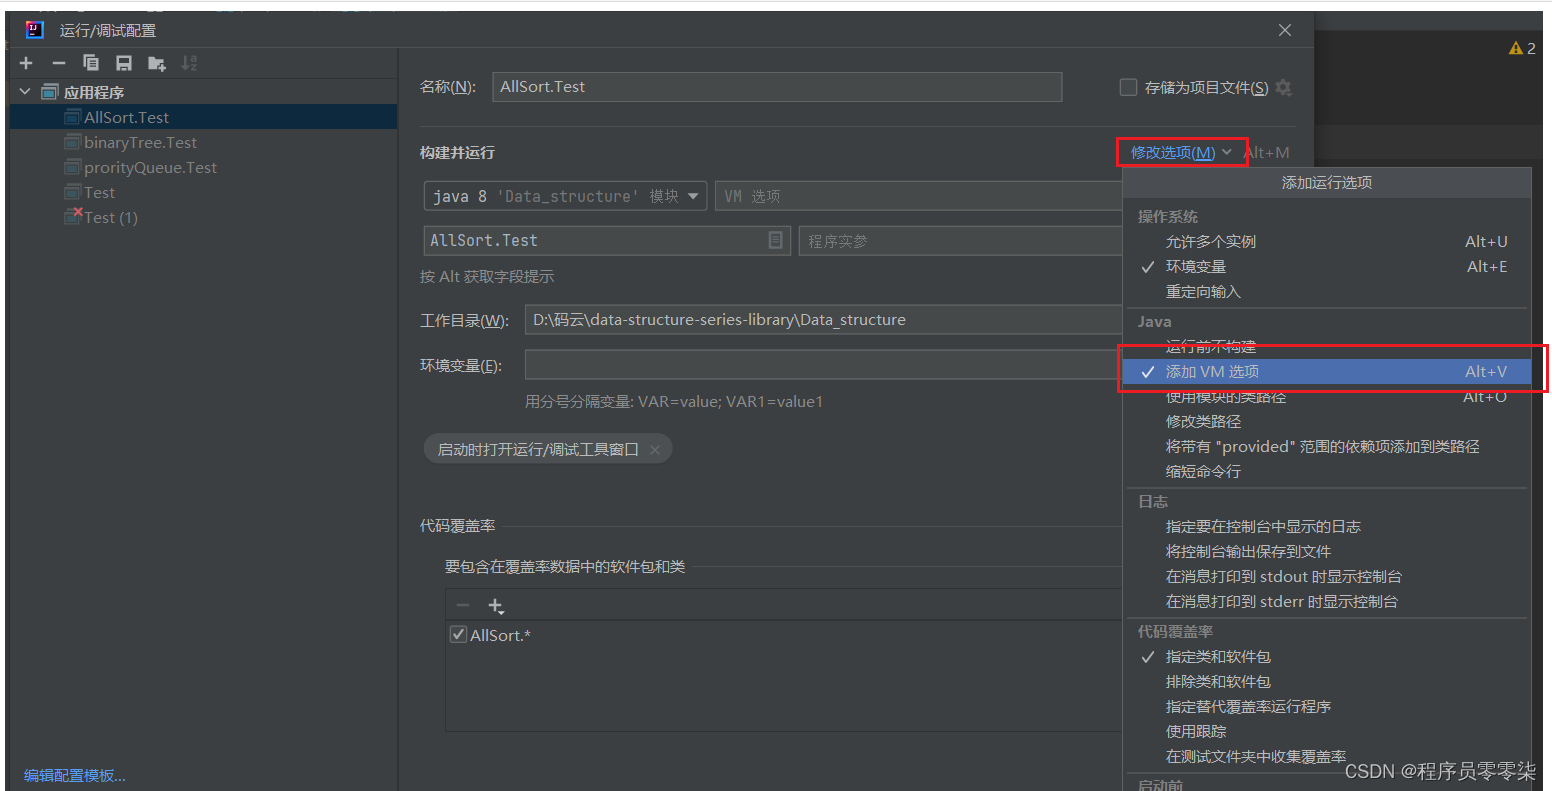Select prorityQueue.Test configuration
Viewport: 1552px width, 791px height.
point(203,167)
